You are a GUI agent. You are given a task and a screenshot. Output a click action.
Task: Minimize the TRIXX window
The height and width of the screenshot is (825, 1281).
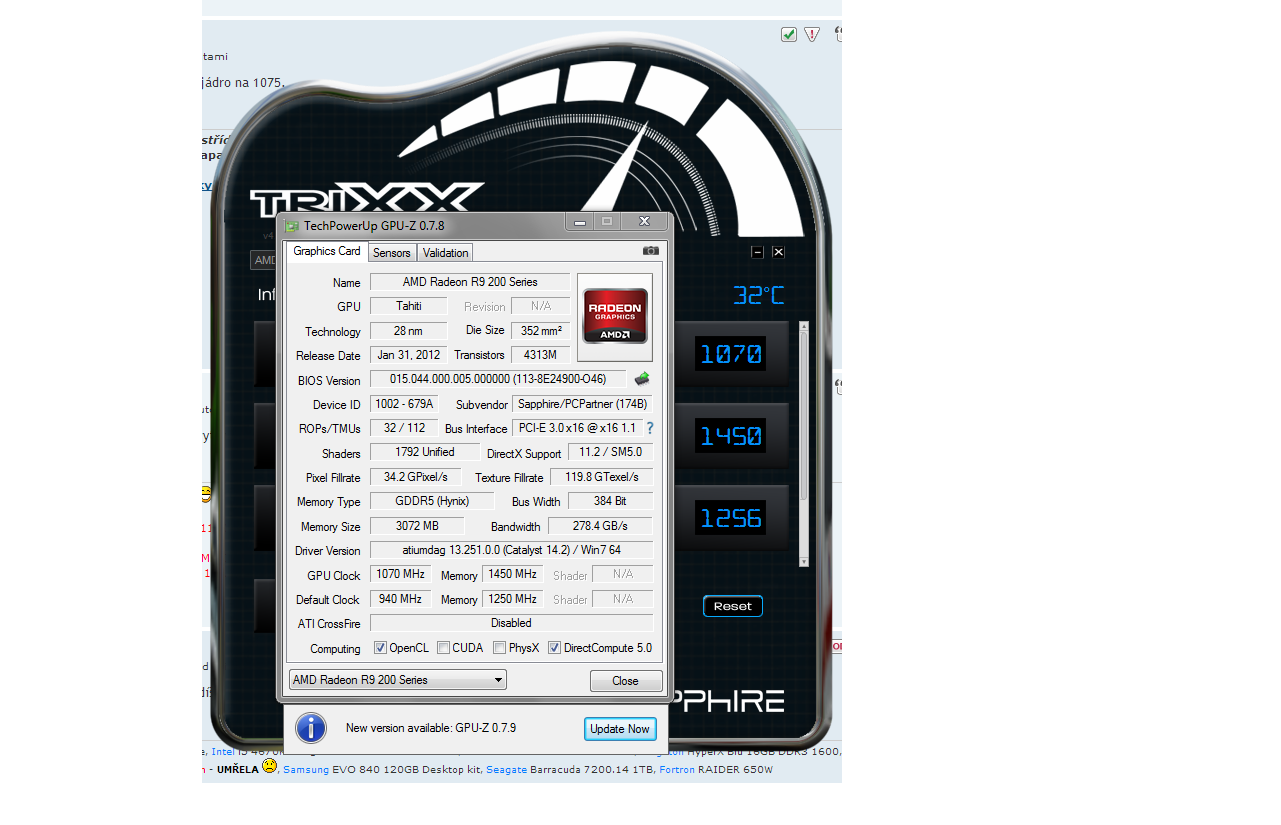click(x=758, y=252)
